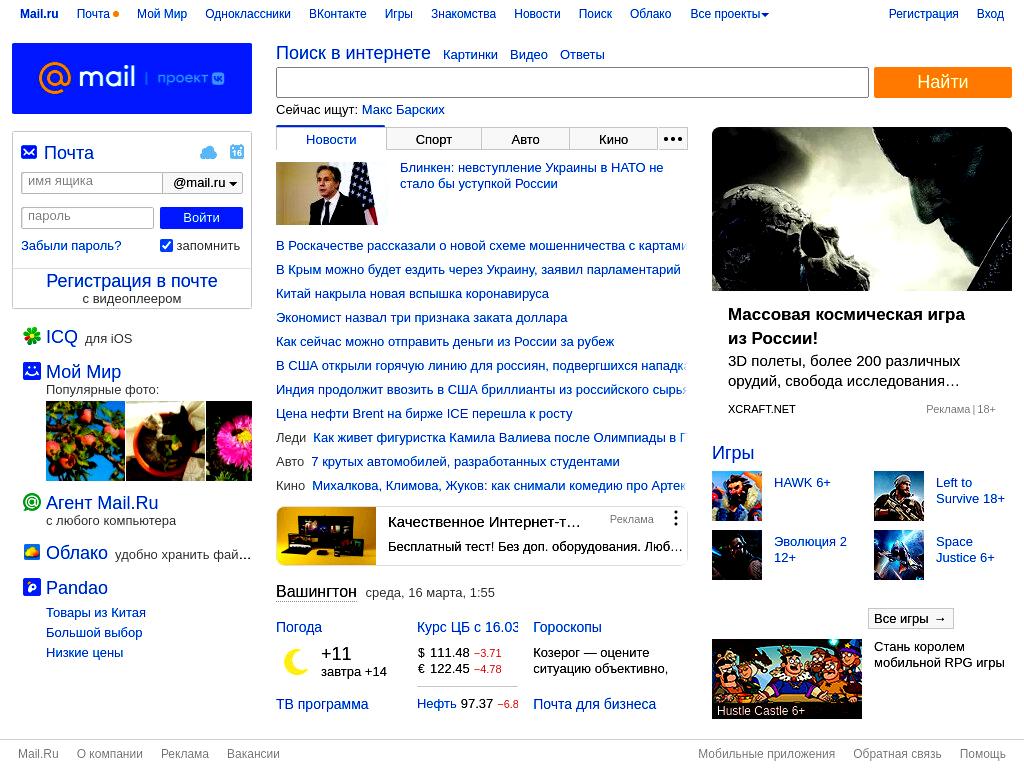Screen dimensions: 1024x768
Task: Open Одноклассники in top navigation
Action: click(x=248, y=14)
